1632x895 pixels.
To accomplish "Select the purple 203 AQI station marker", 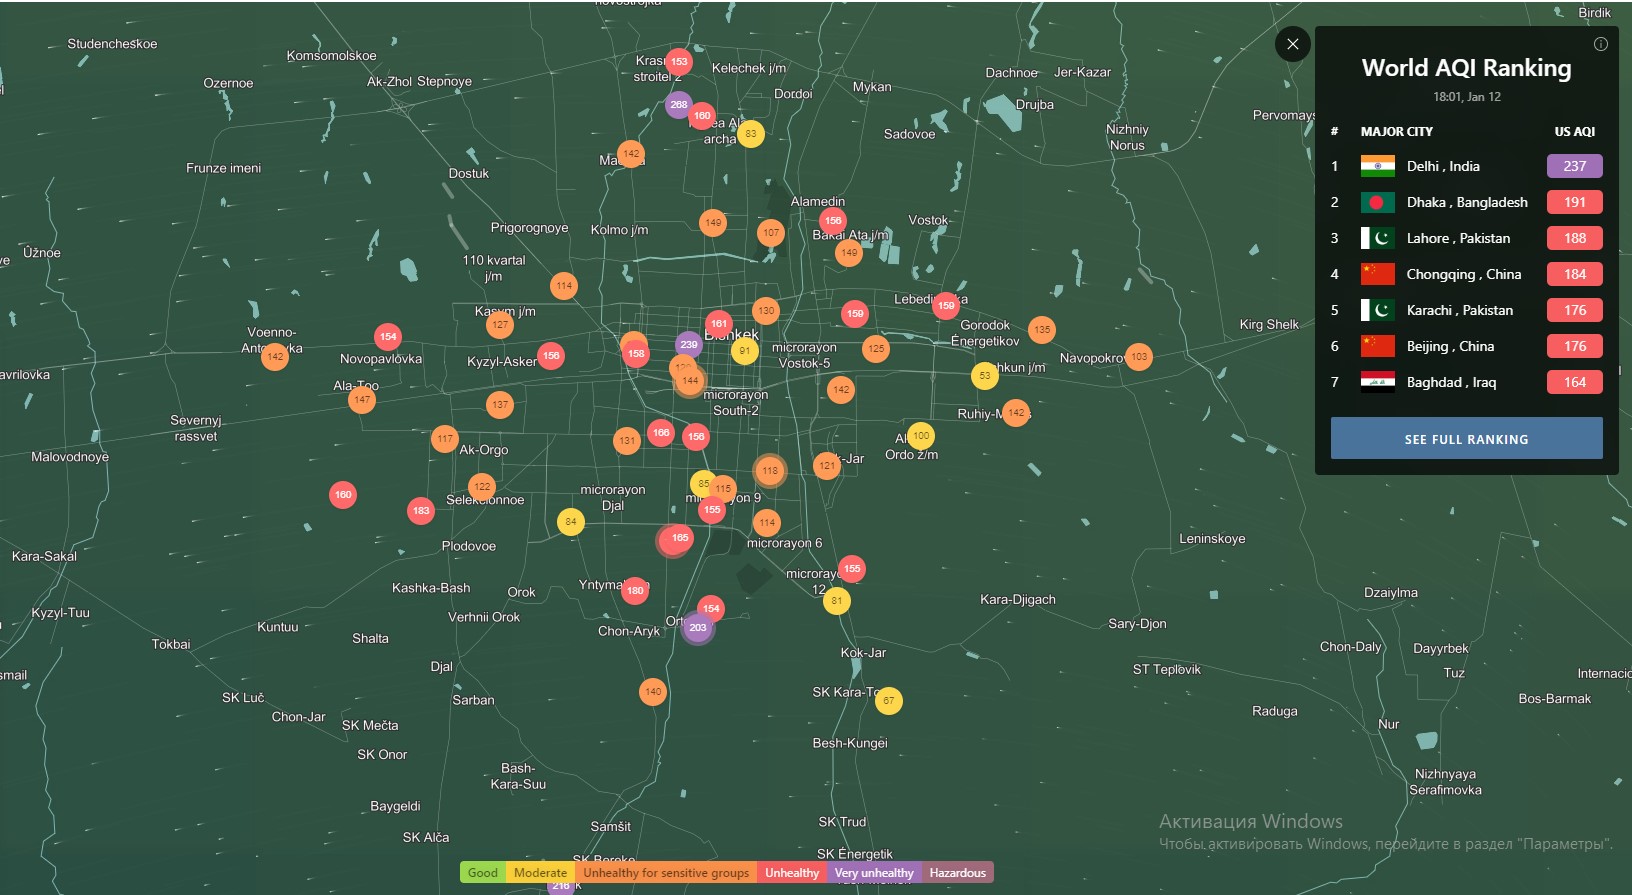I will pyautogui.click(x=698, y=628).
